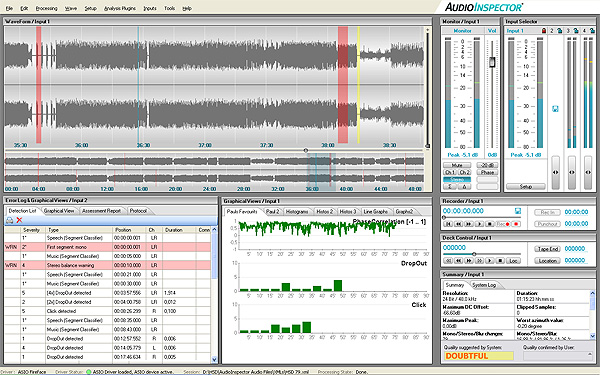Click the lock icon beside input 4
Viewport: 600px width, 375px height.
[x=592, y=31]
